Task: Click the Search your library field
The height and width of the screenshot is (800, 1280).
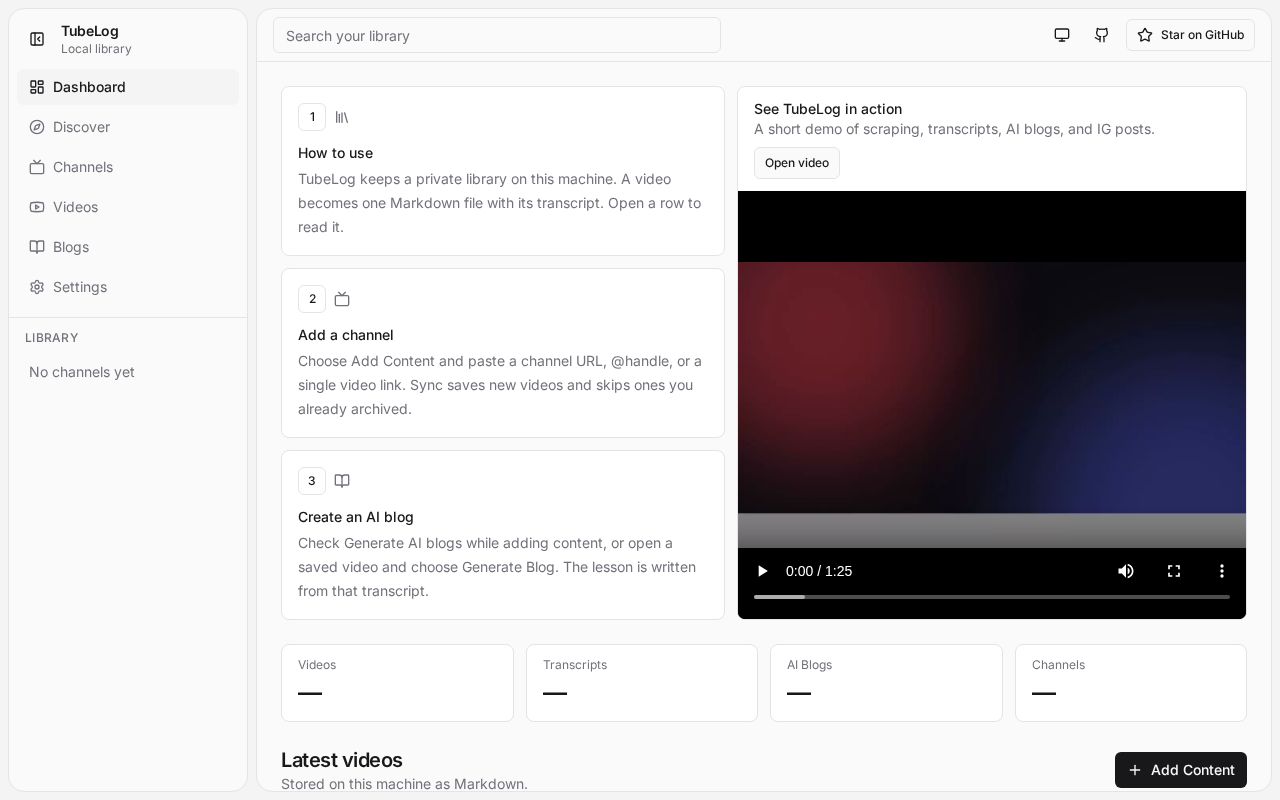Action: click(x=497, y=35)
